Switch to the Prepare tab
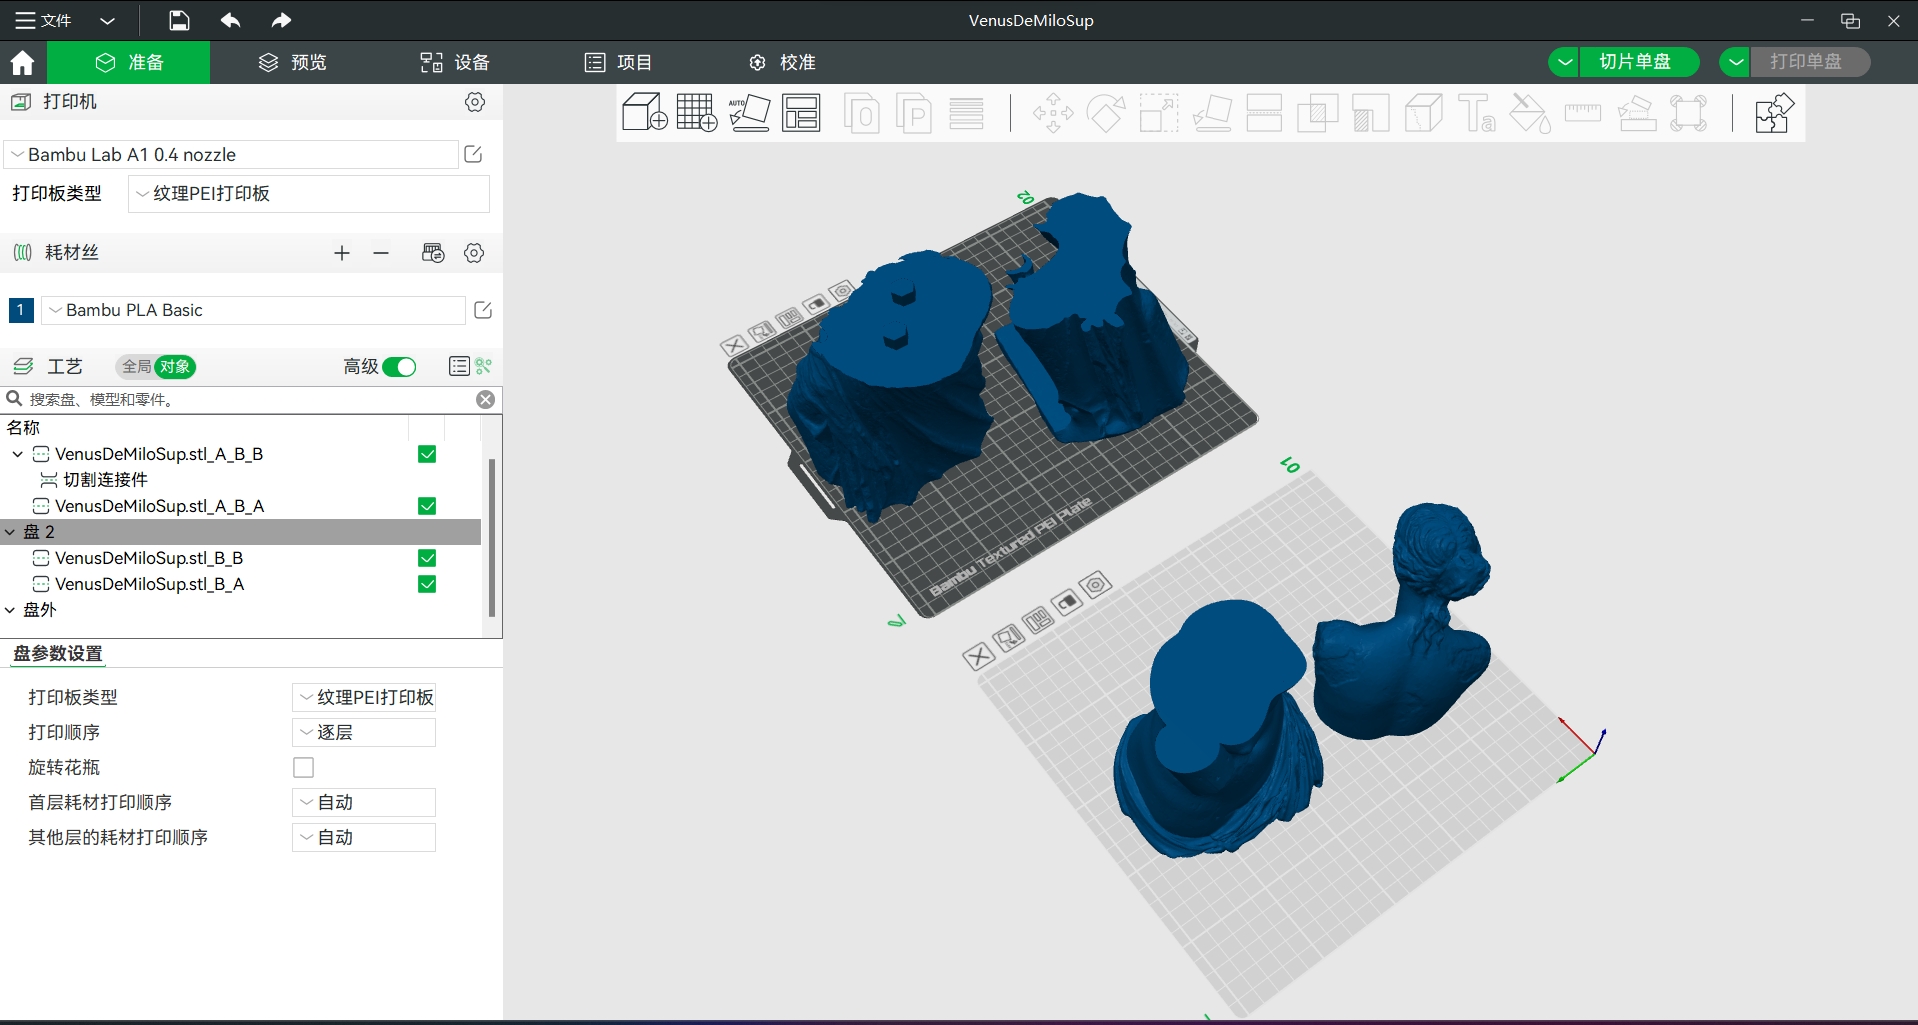 129,62
